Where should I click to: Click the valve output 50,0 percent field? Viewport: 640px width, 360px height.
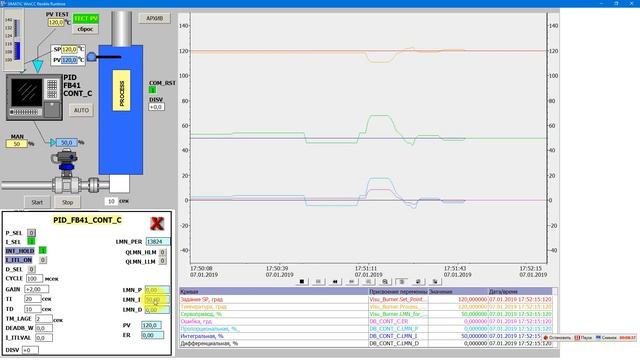coord(67,142)
